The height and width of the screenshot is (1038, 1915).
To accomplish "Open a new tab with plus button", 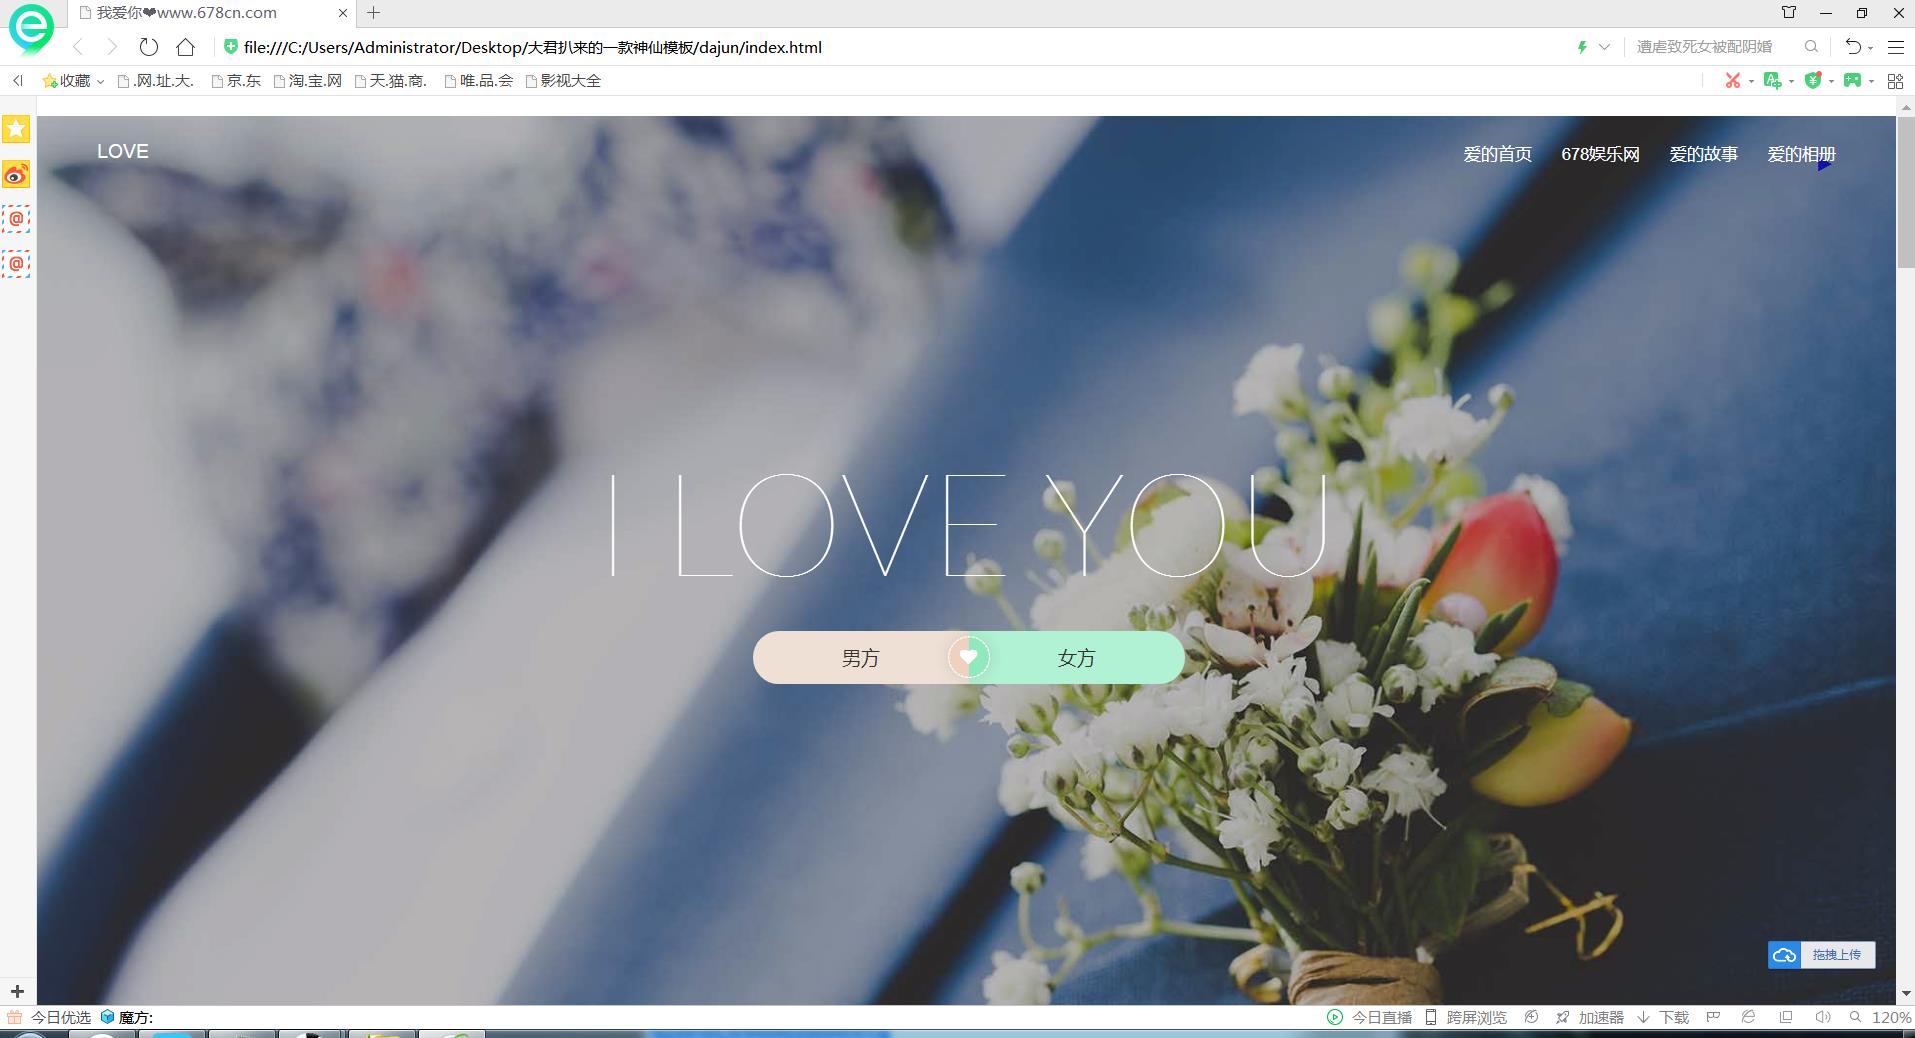I will tap(373, 13).
